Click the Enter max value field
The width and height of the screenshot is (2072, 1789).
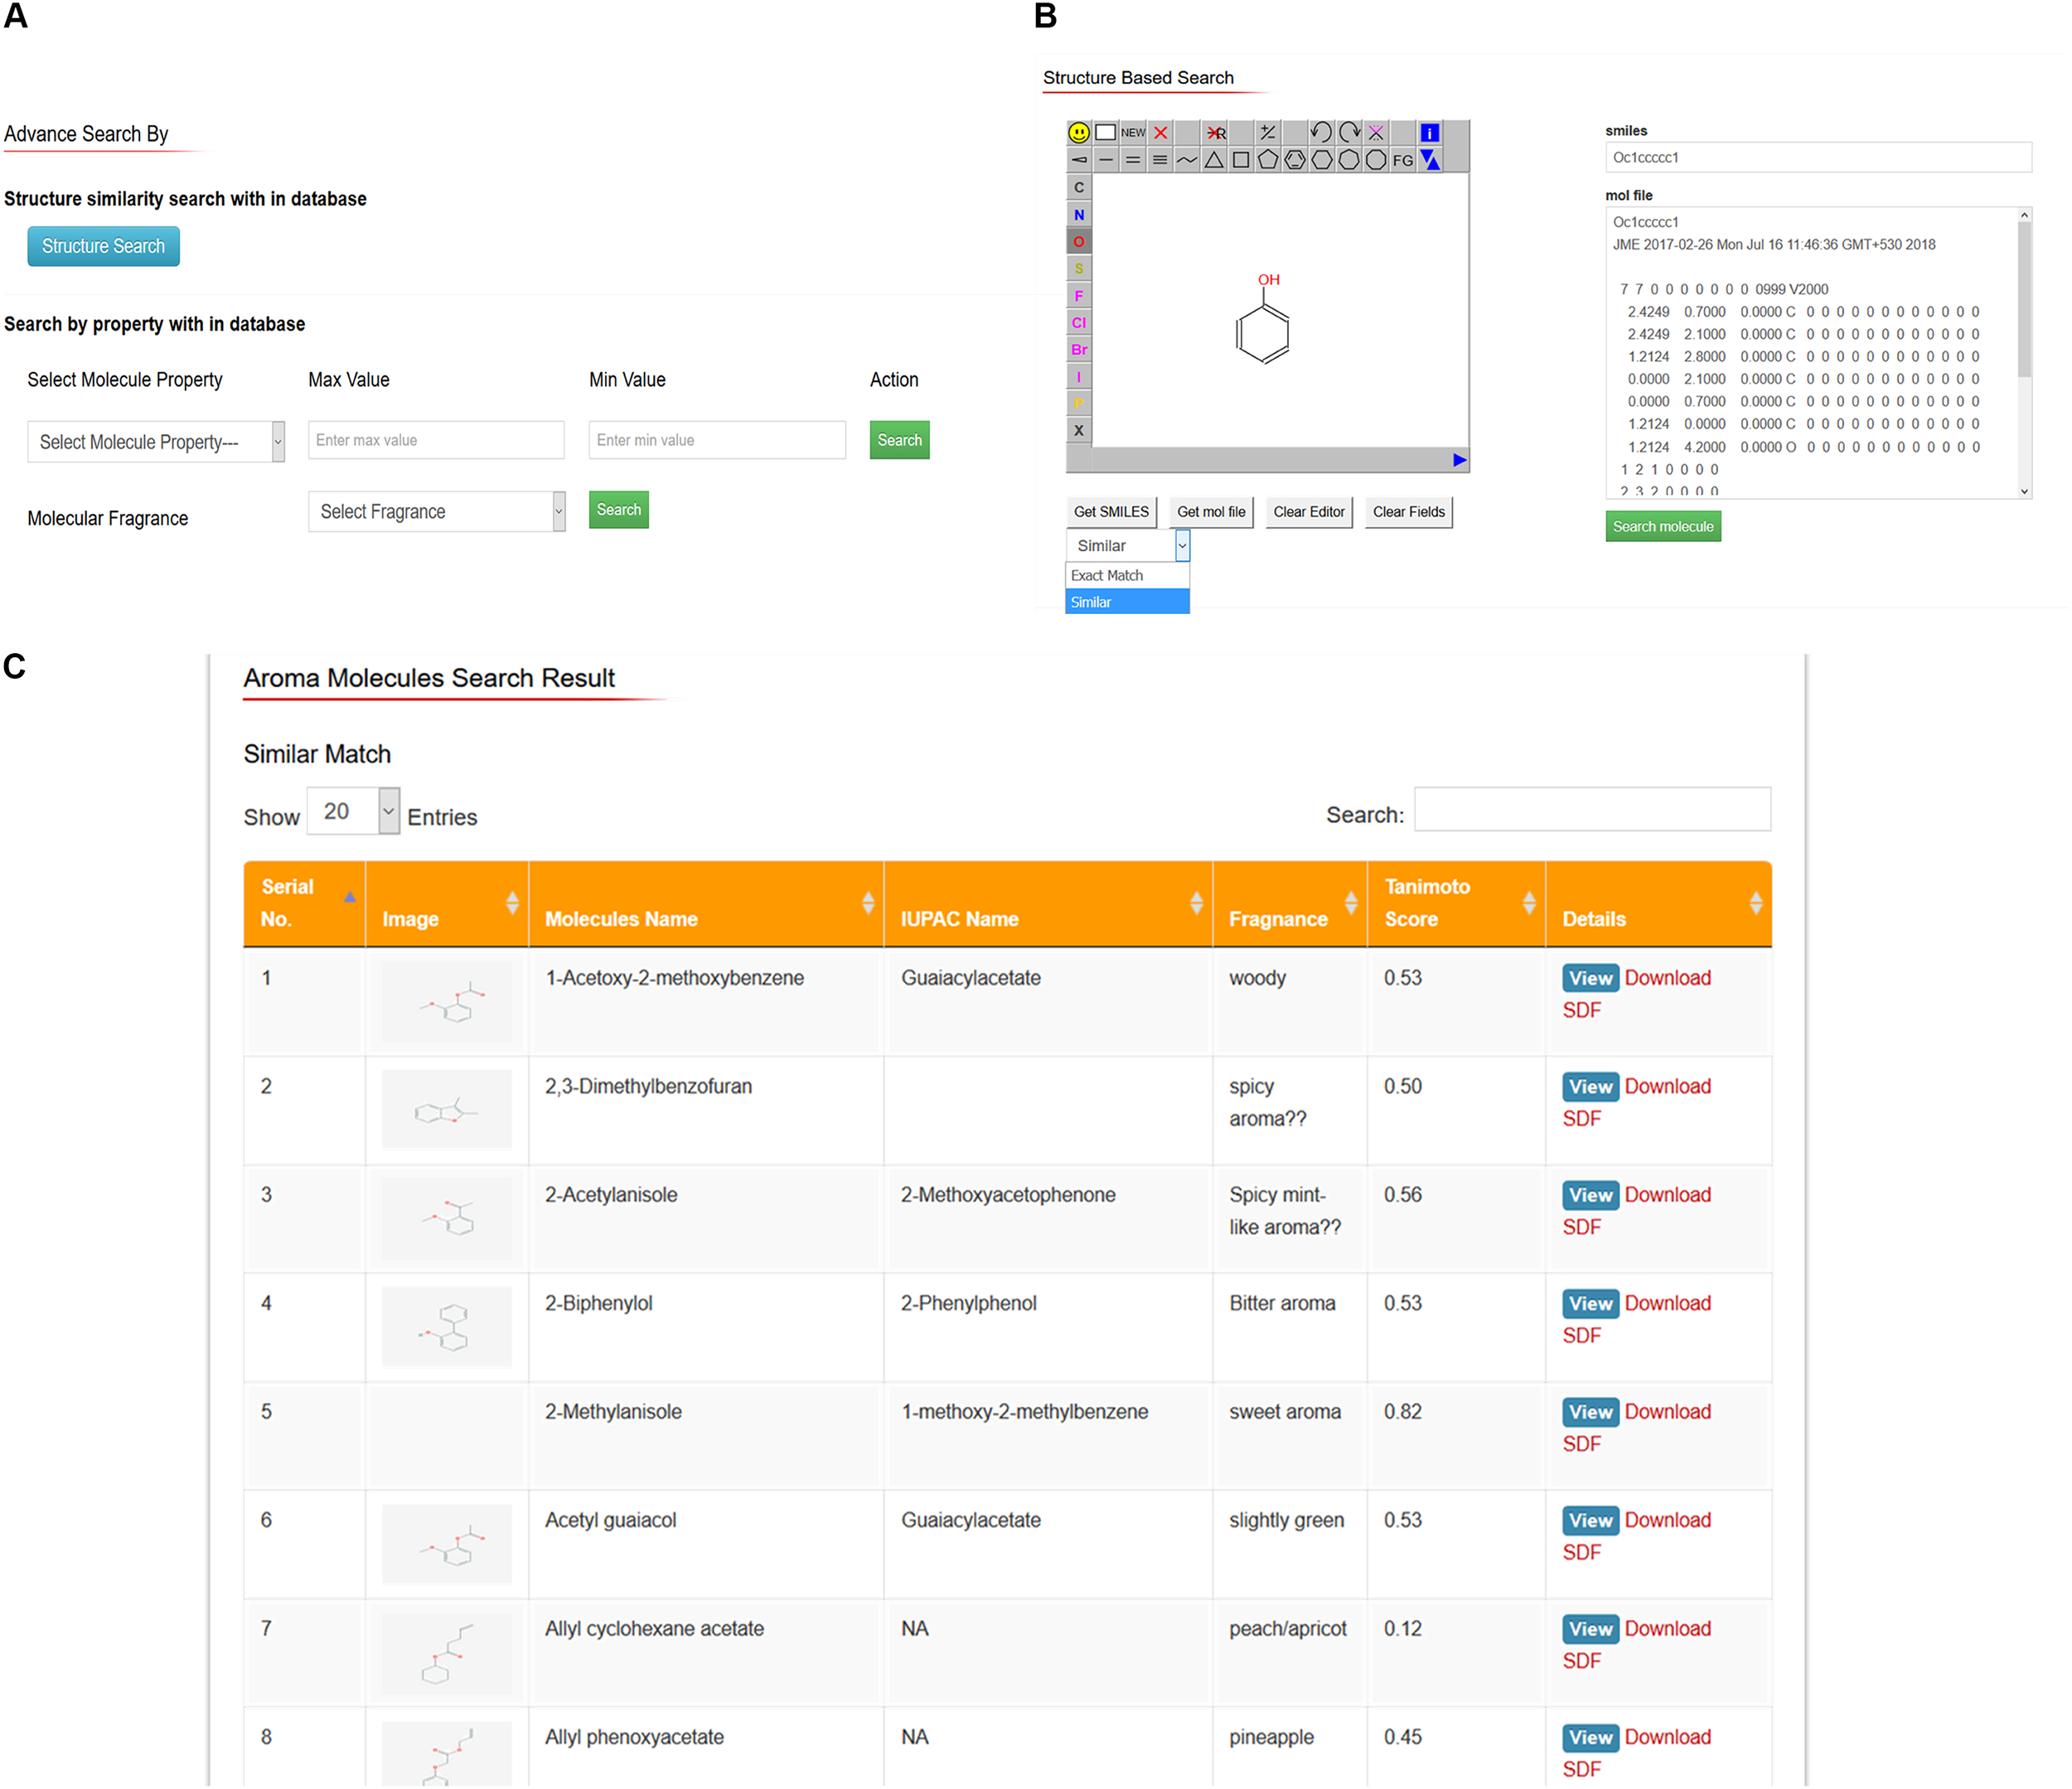click(x=436, y=440)
